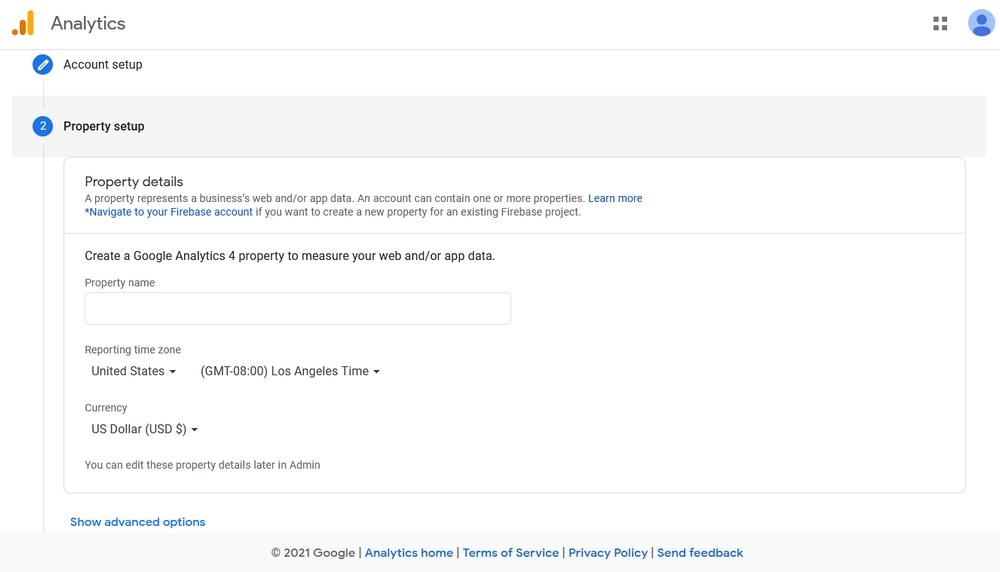
Task: Open the Learn more link
Action: [615, 198]
